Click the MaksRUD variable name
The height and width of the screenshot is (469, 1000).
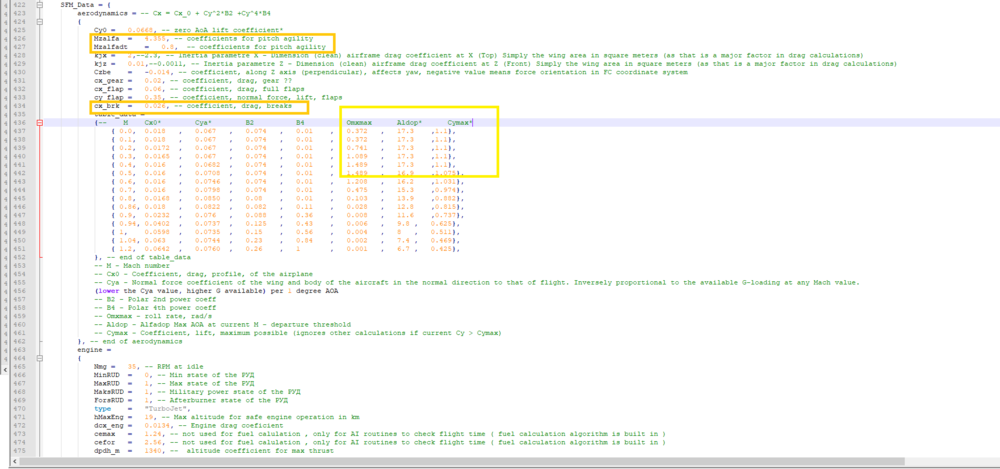pos(108,392)
